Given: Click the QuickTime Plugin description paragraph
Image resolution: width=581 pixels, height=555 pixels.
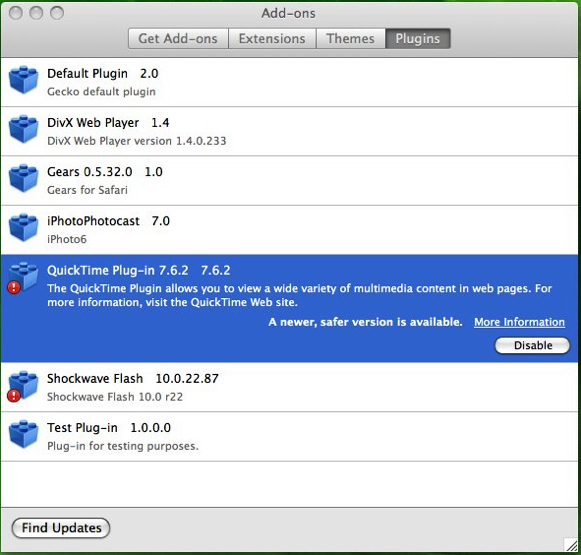Looking at the screenshot, I should coord(299,295).
